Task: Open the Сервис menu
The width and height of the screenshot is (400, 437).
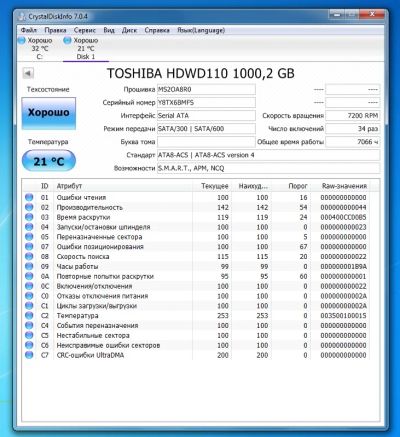Action: [85, 30]
